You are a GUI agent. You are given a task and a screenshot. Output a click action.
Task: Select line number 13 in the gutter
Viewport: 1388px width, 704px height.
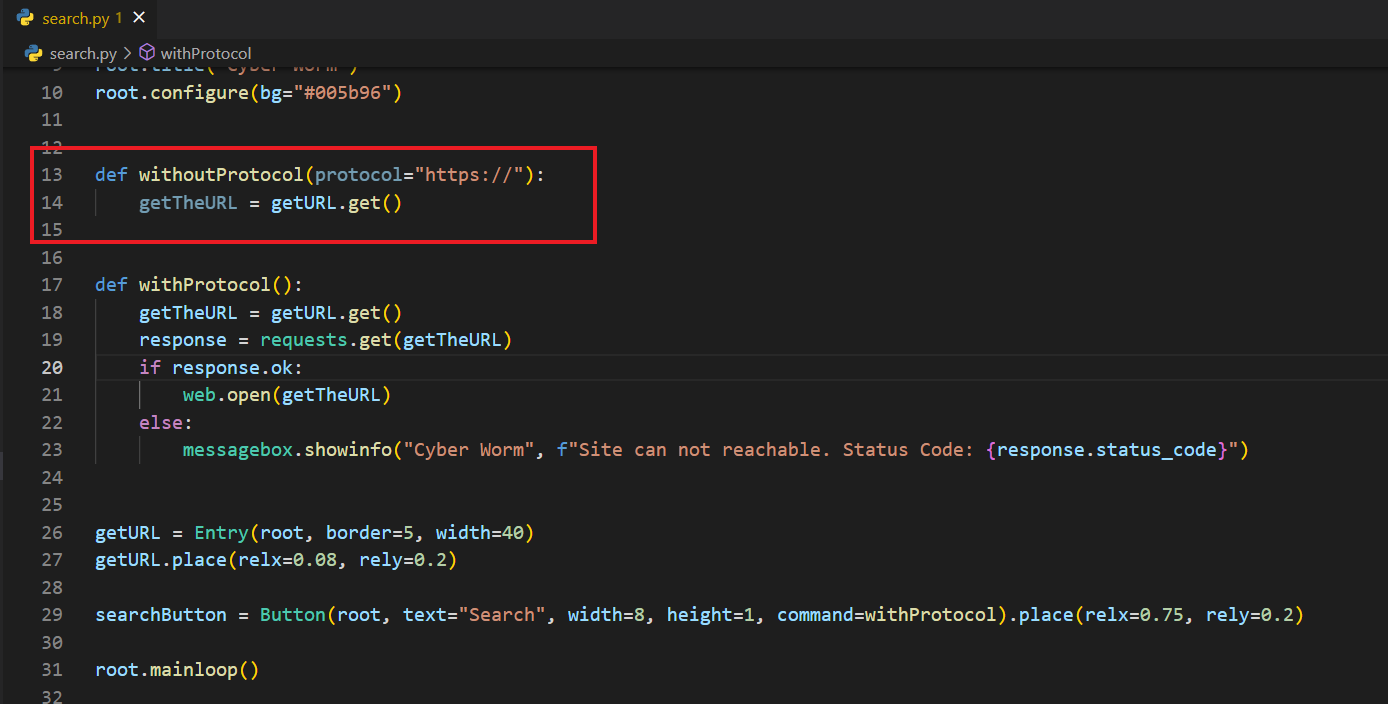pyautogui.click(x=51, y=175)
